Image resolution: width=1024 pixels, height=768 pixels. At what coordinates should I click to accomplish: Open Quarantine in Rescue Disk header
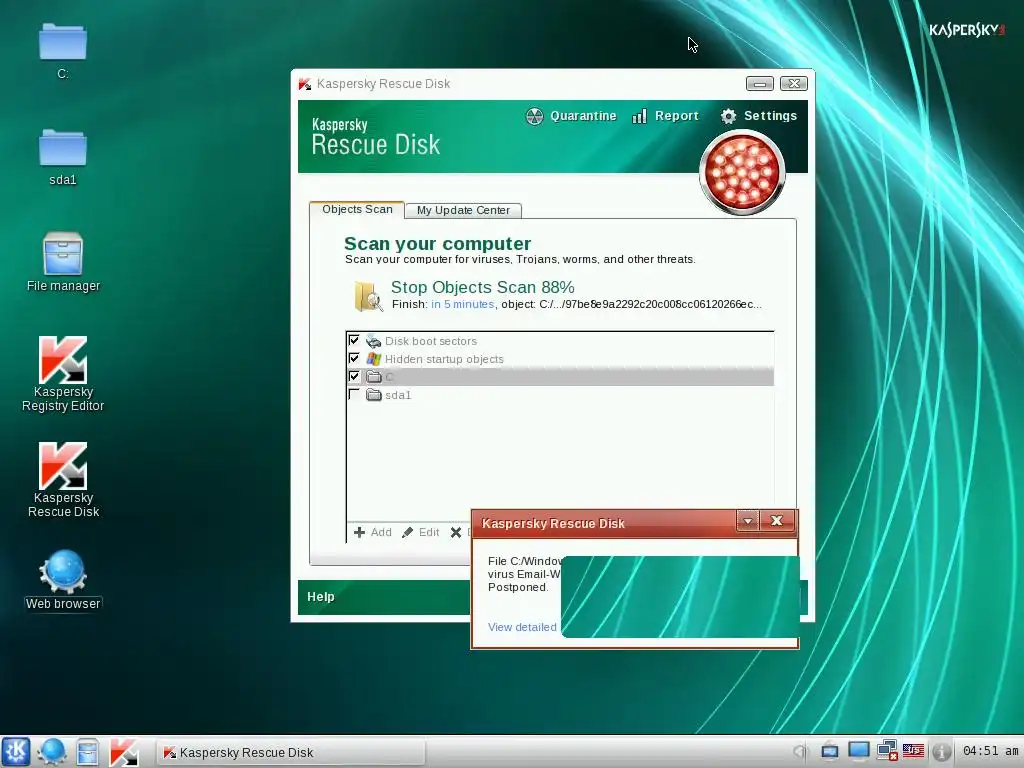tap(571, 116)
